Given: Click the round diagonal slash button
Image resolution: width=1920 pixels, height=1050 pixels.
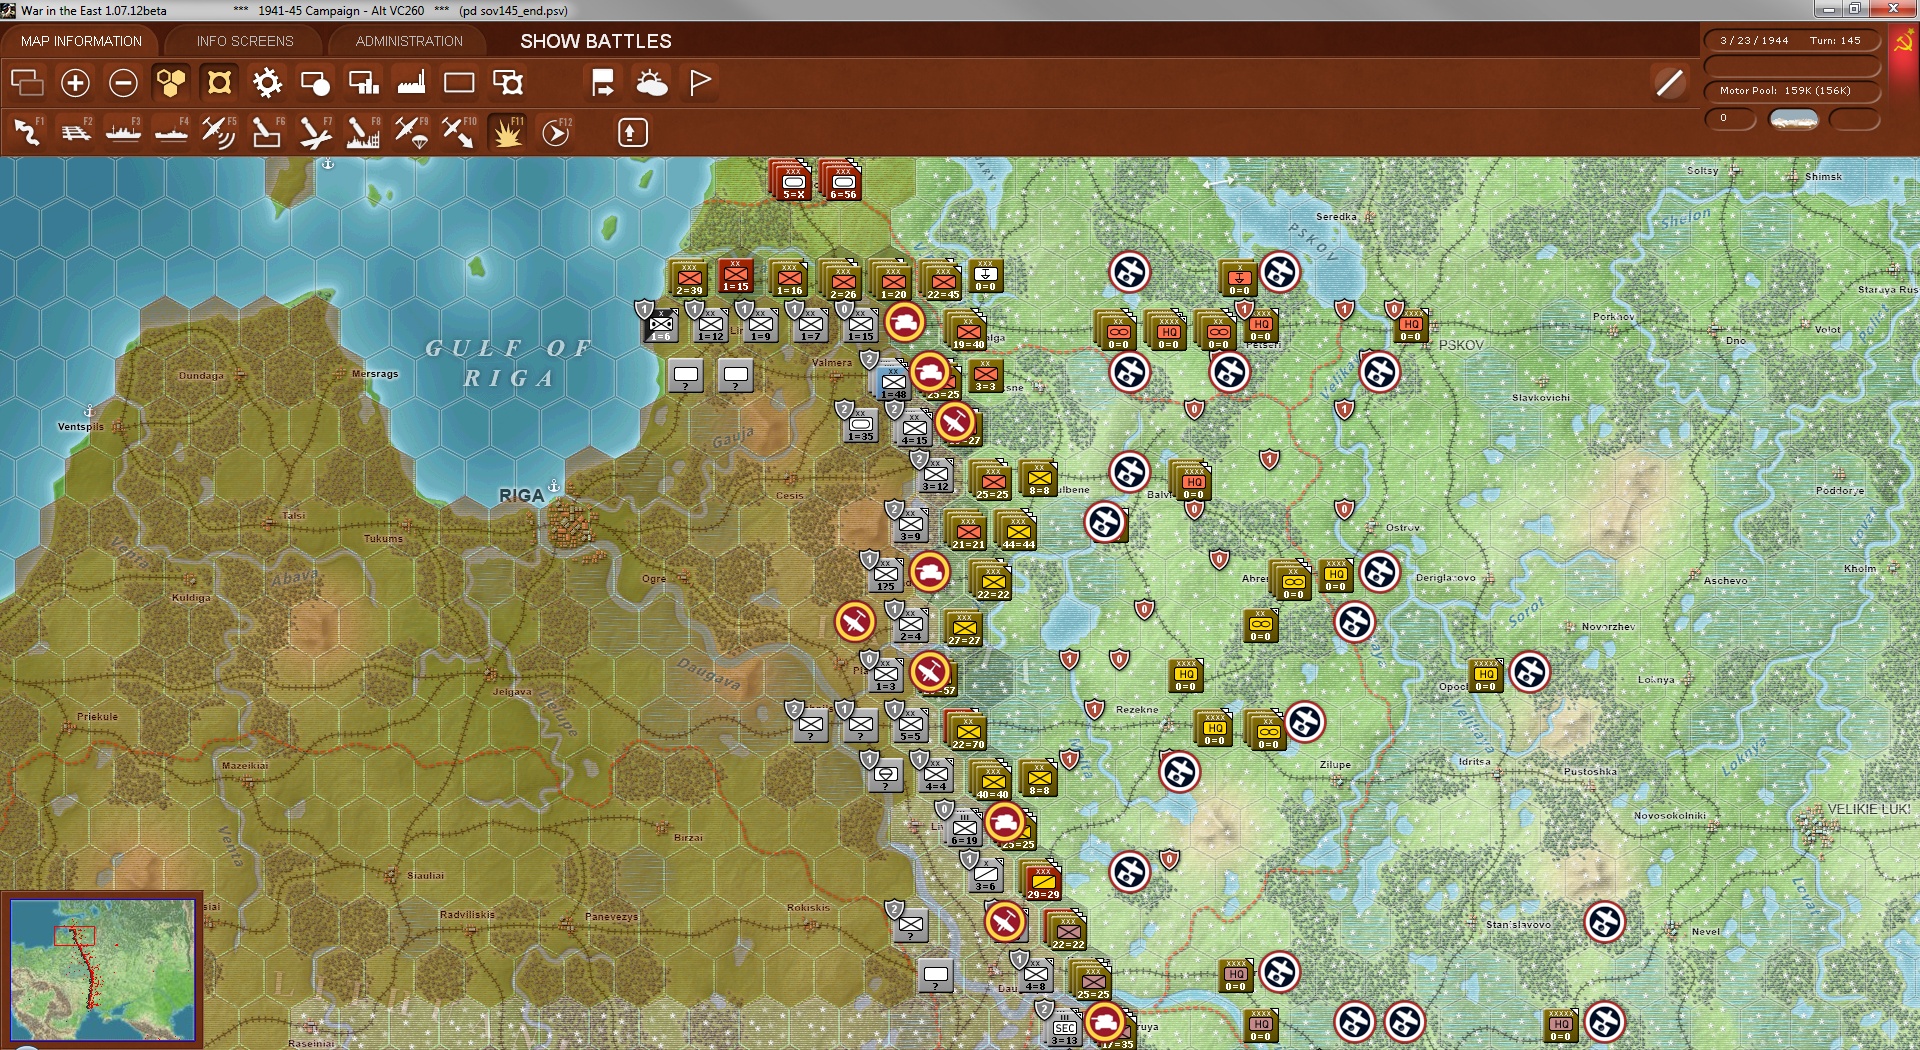Looking at the screenshot, I should [x=1669, y=83].
